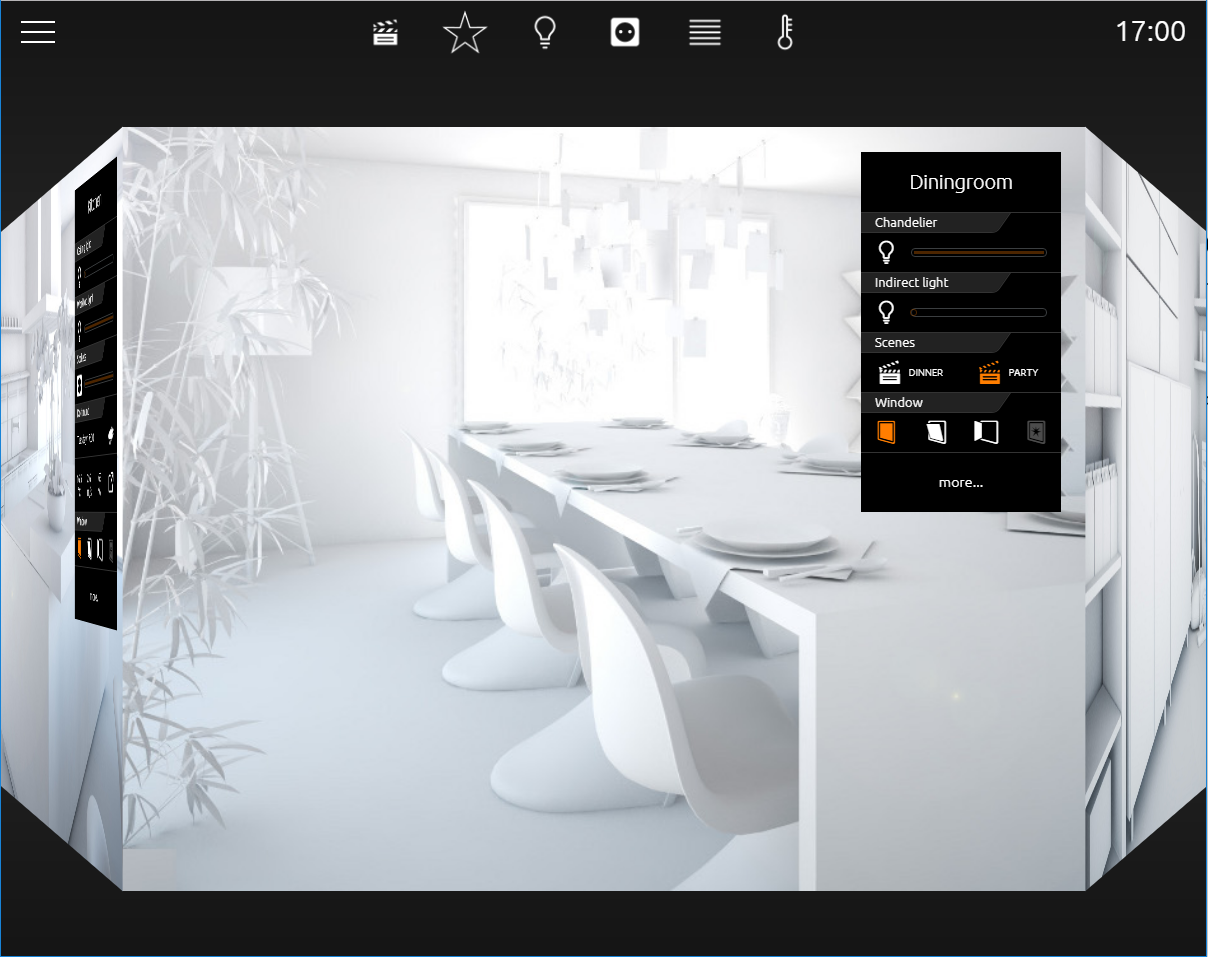Toggle the Indirect light bulb
This screenshot has height=957, width=1208.
pyautogui.click(x=886, y=312)
